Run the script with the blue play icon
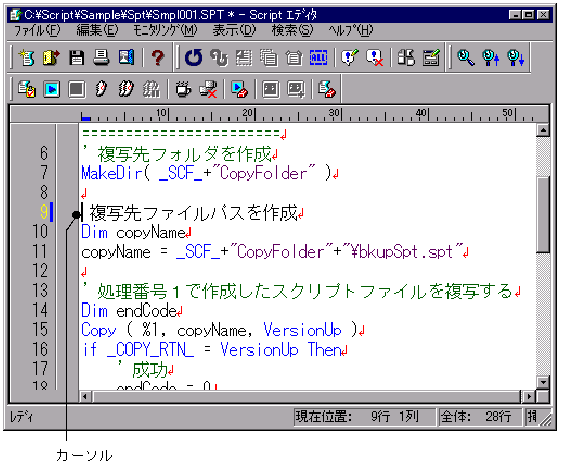This screenshot has height=468, width=562. pos(52,89)
